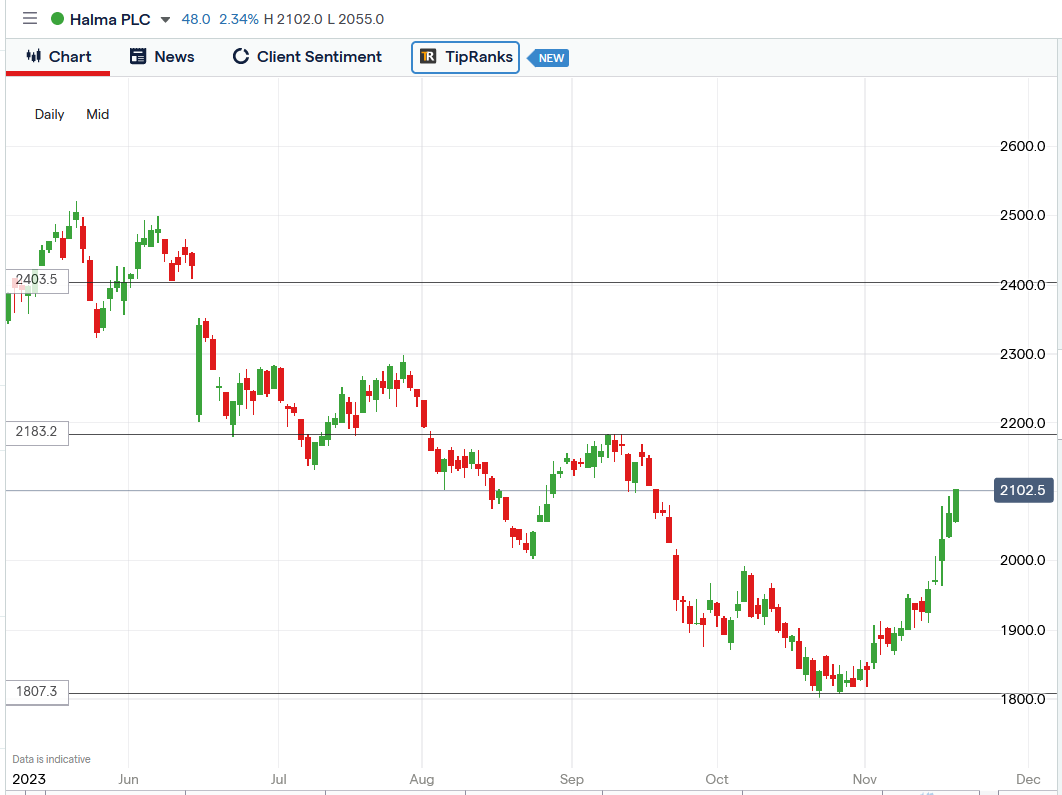
Task: Change the Daily timeframe setting
Action: (49, 114)
